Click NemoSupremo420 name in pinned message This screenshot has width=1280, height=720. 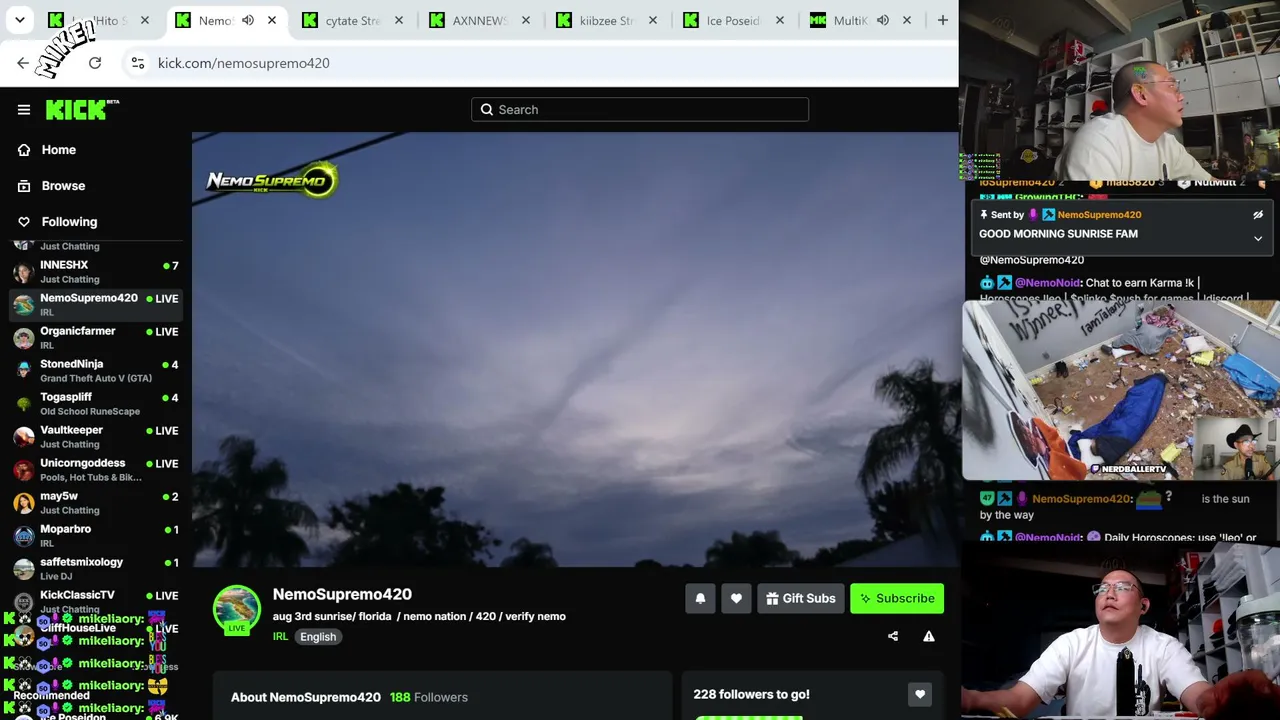click(x=1099, y=215)
